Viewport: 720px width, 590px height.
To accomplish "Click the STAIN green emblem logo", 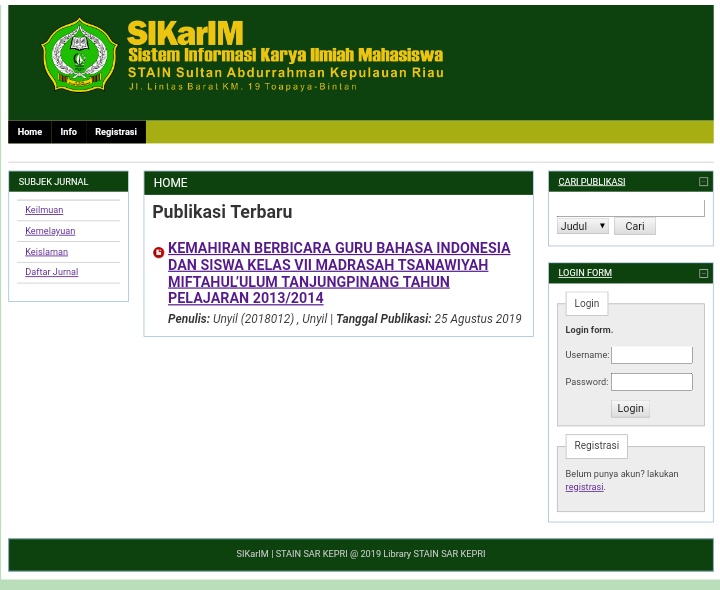I will point(79,55).
